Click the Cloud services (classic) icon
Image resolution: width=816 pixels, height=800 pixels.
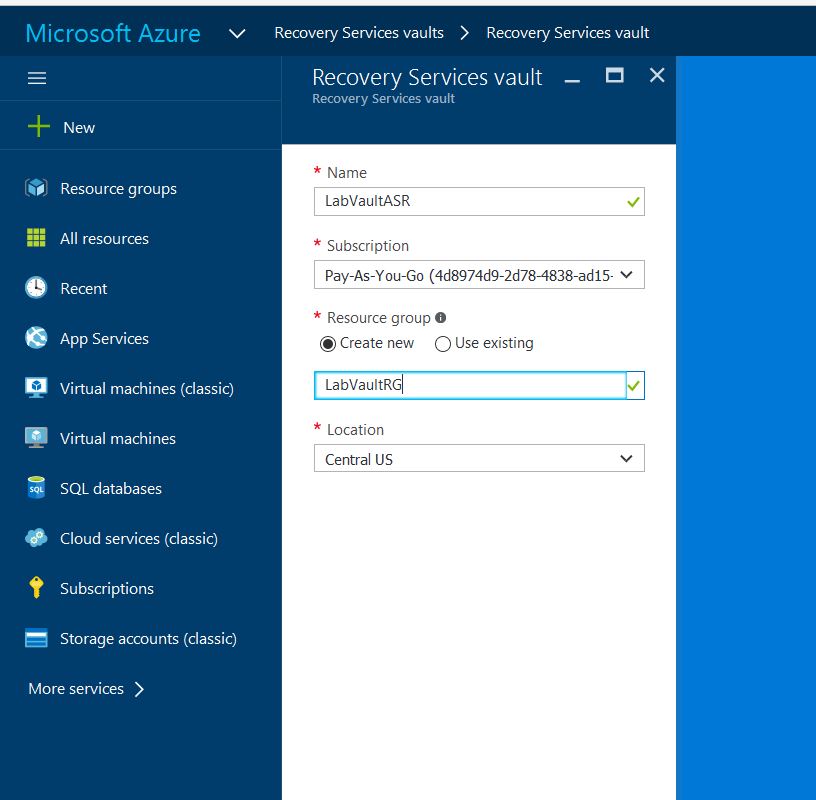[x=36, y=538]
